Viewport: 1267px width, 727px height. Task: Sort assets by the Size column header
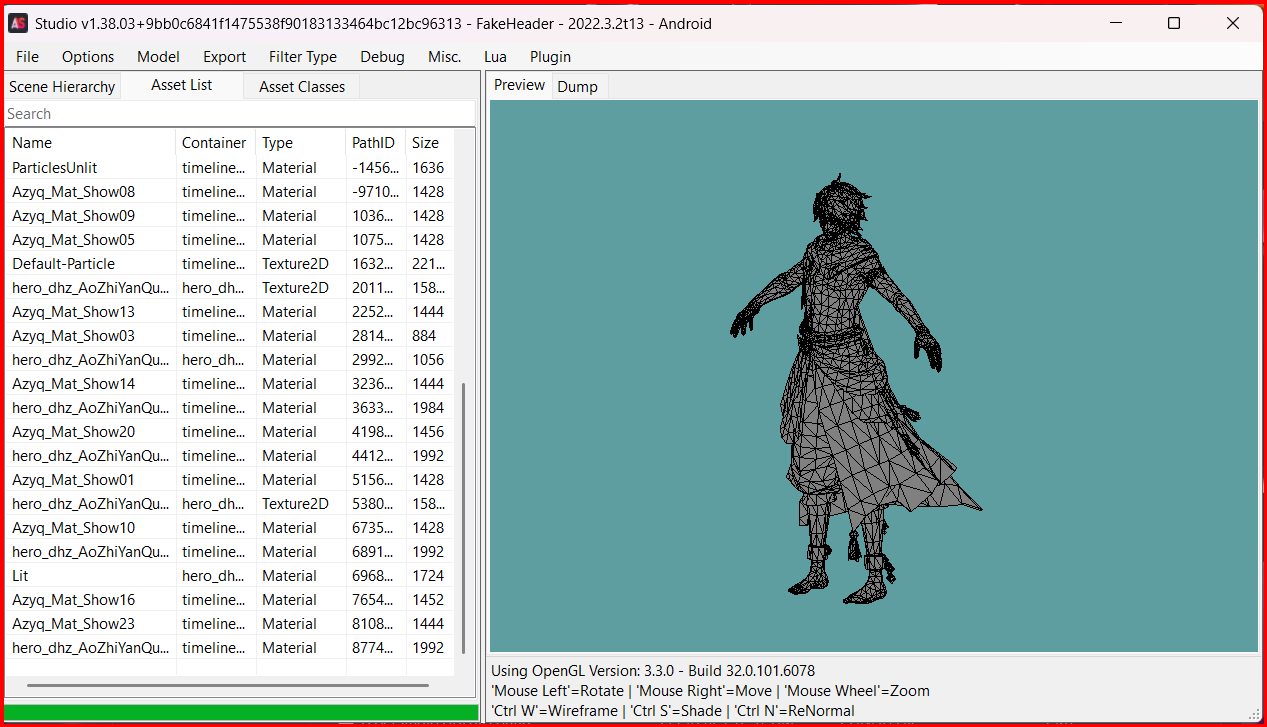[428, 143]
